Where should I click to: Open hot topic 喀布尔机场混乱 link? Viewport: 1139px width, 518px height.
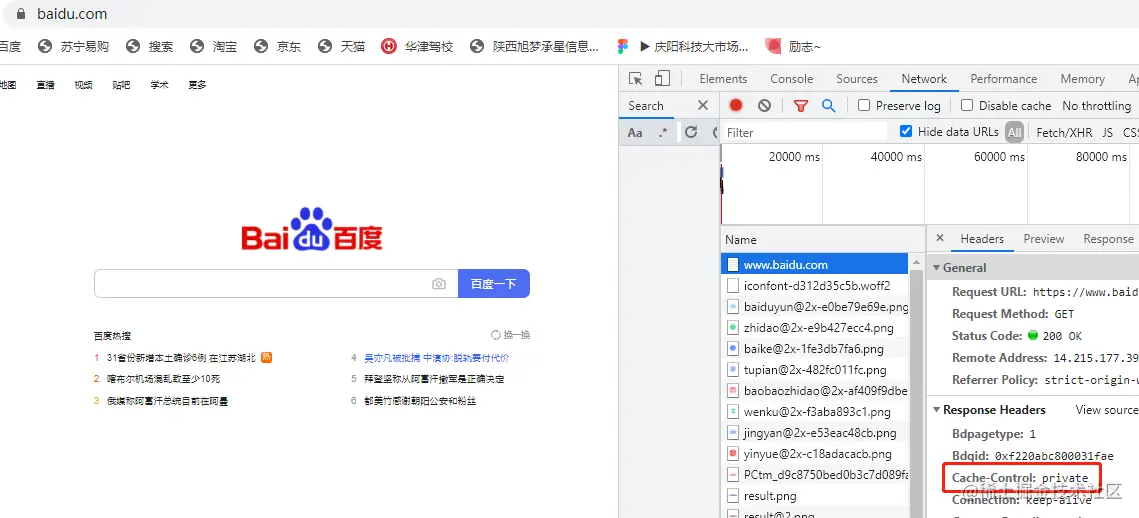(163, 379)
